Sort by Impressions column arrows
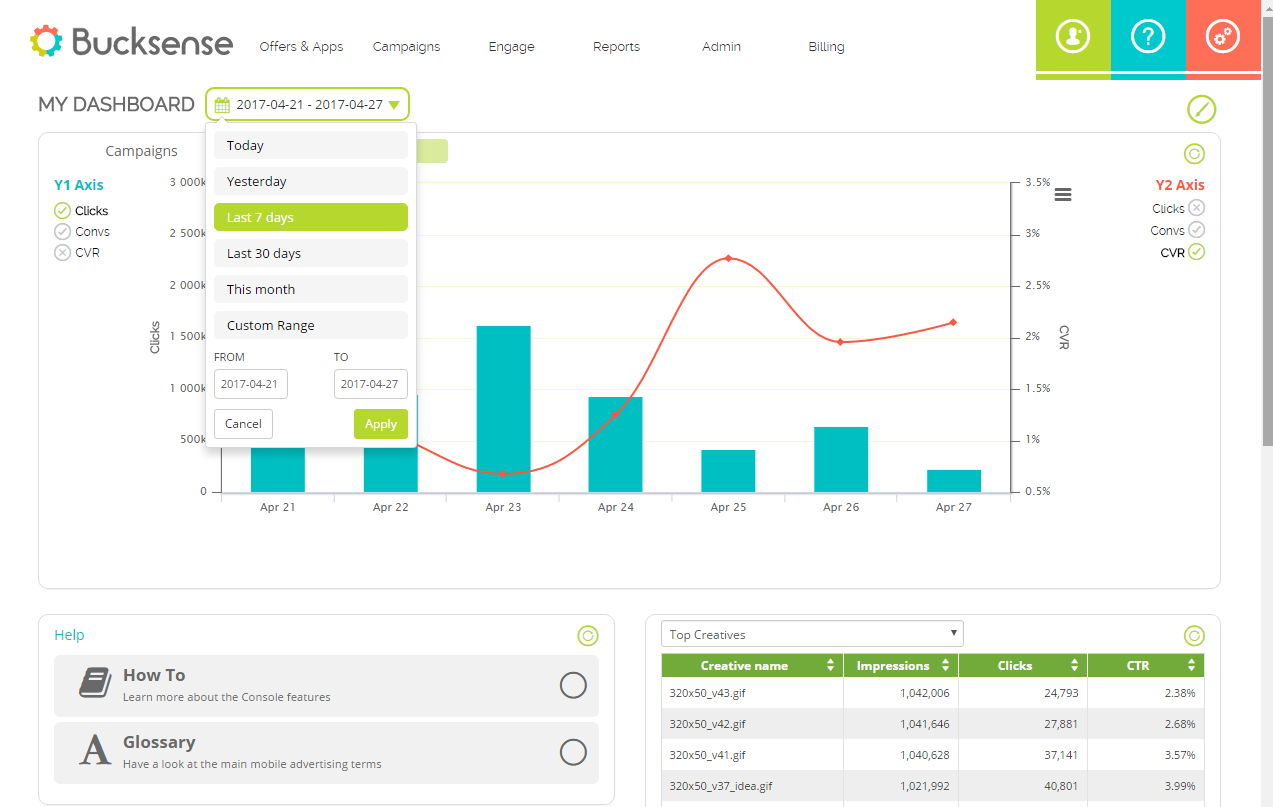 [945, 666]
